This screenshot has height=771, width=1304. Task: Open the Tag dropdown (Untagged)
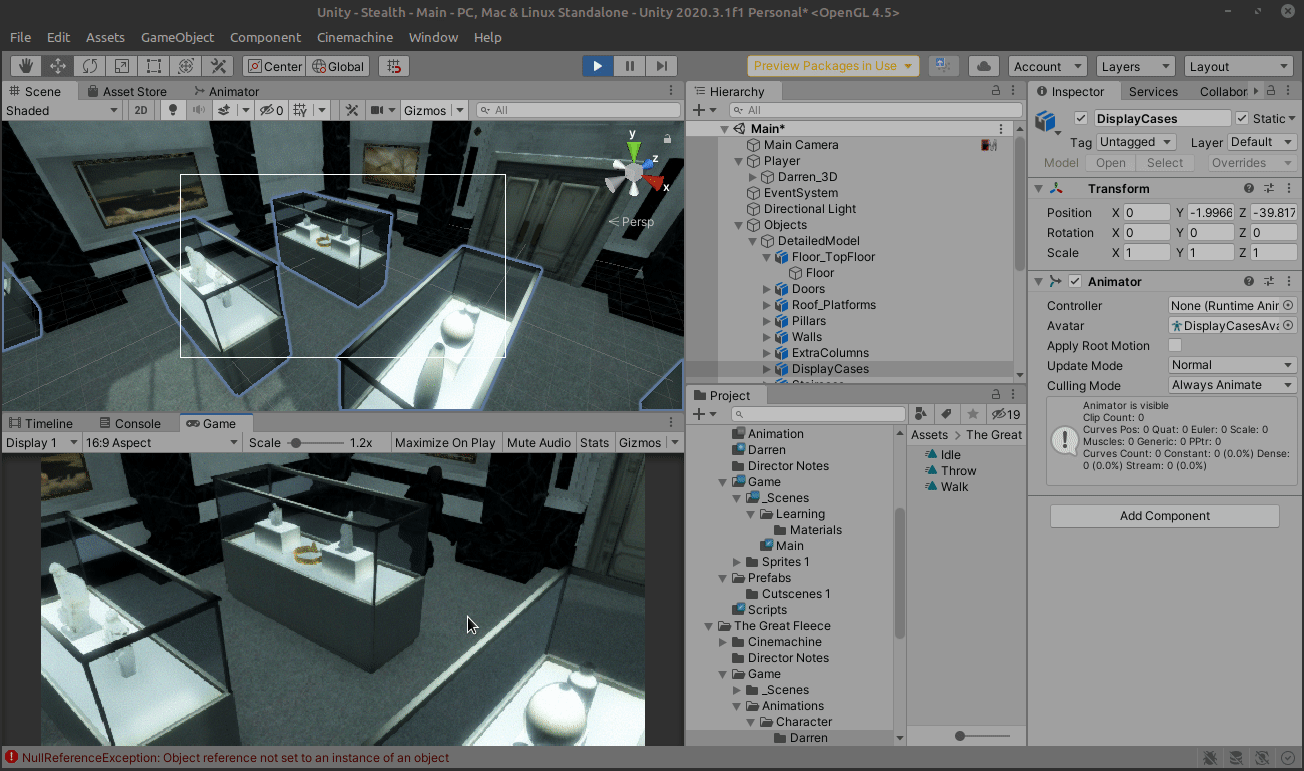click(1136, 142)
